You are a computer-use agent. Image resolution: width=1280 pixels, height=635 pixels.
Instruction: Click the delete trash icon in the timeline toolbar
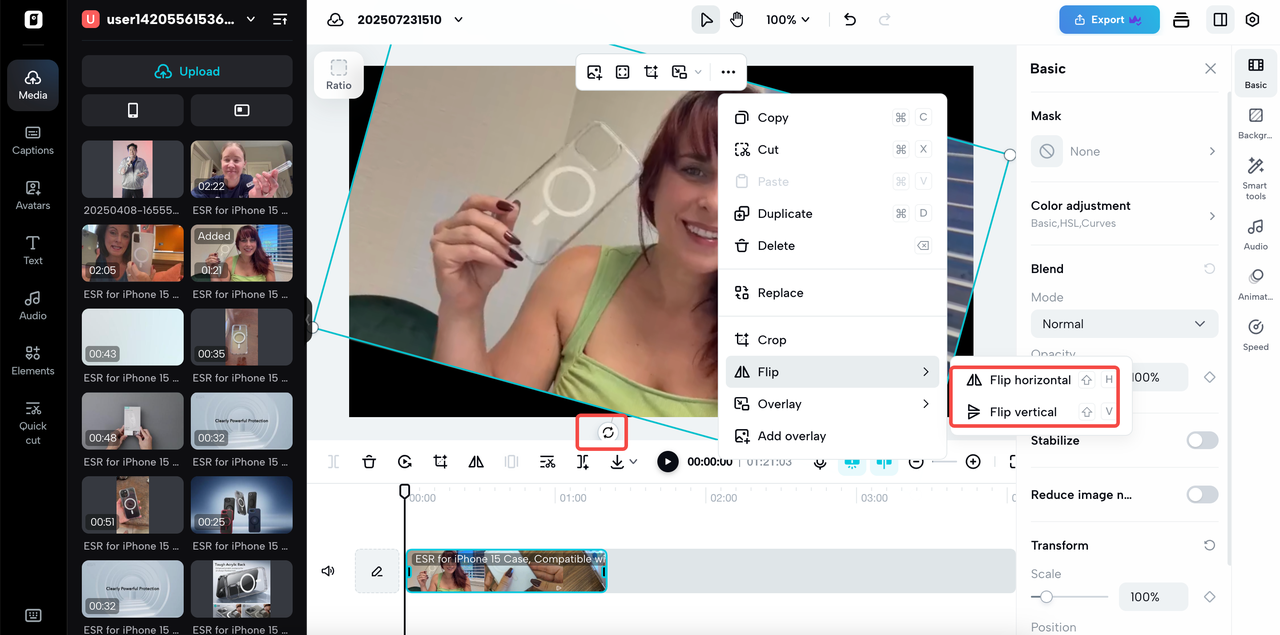point(369,461)
